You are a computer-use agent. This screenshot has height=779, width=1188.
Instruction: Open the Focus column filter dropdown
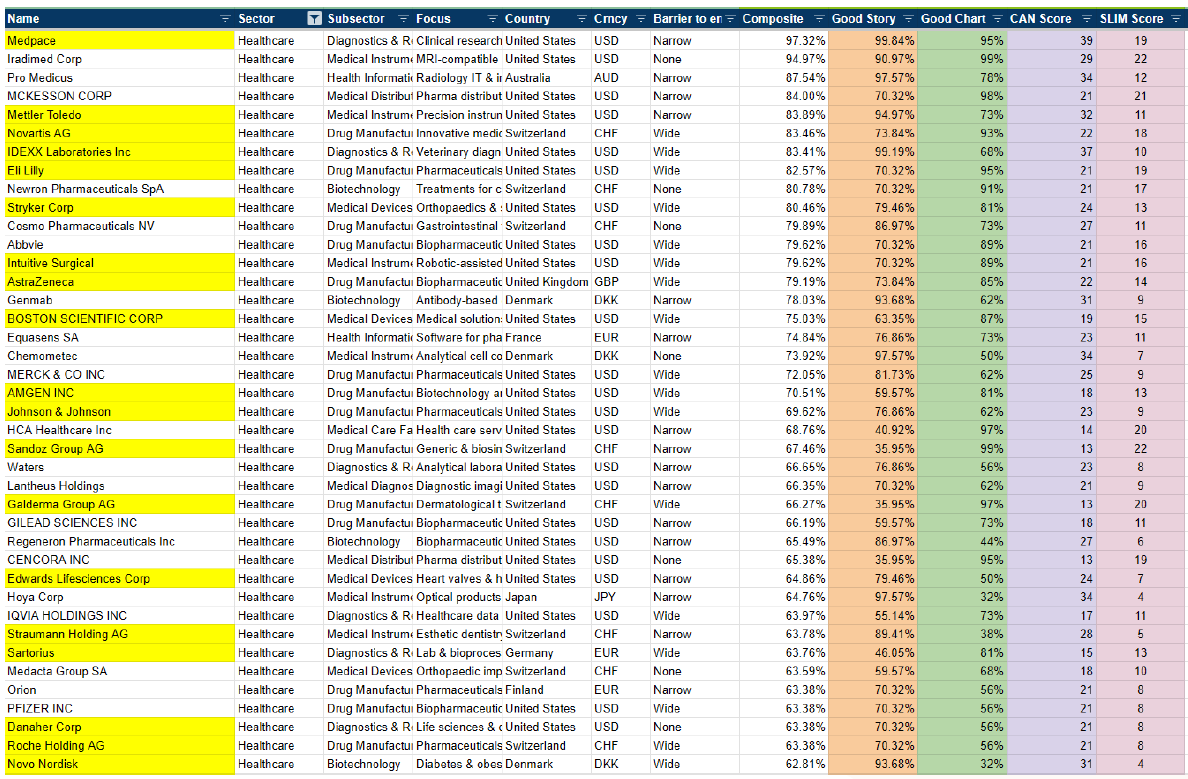pyautogui.click(x=492, y=19)
